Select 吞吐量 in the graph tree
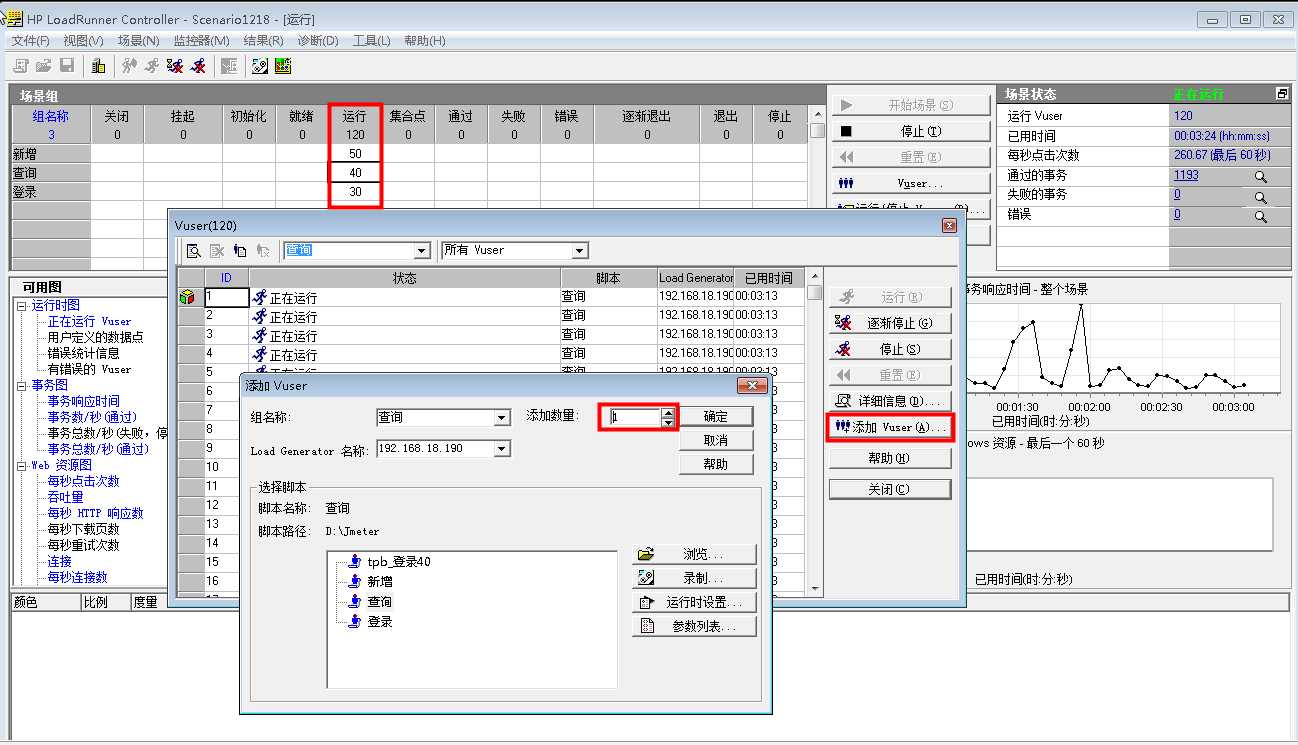Image resolution: width=1298 pixels, height=745 pixels. 65,497
